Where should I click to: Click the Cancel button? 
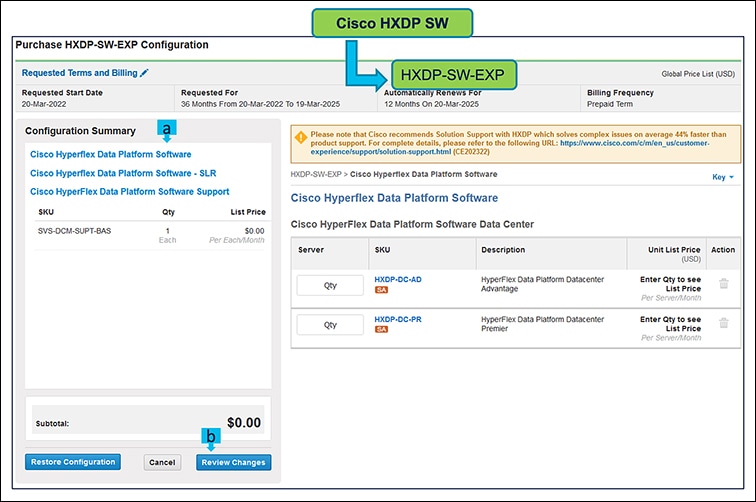162,462
